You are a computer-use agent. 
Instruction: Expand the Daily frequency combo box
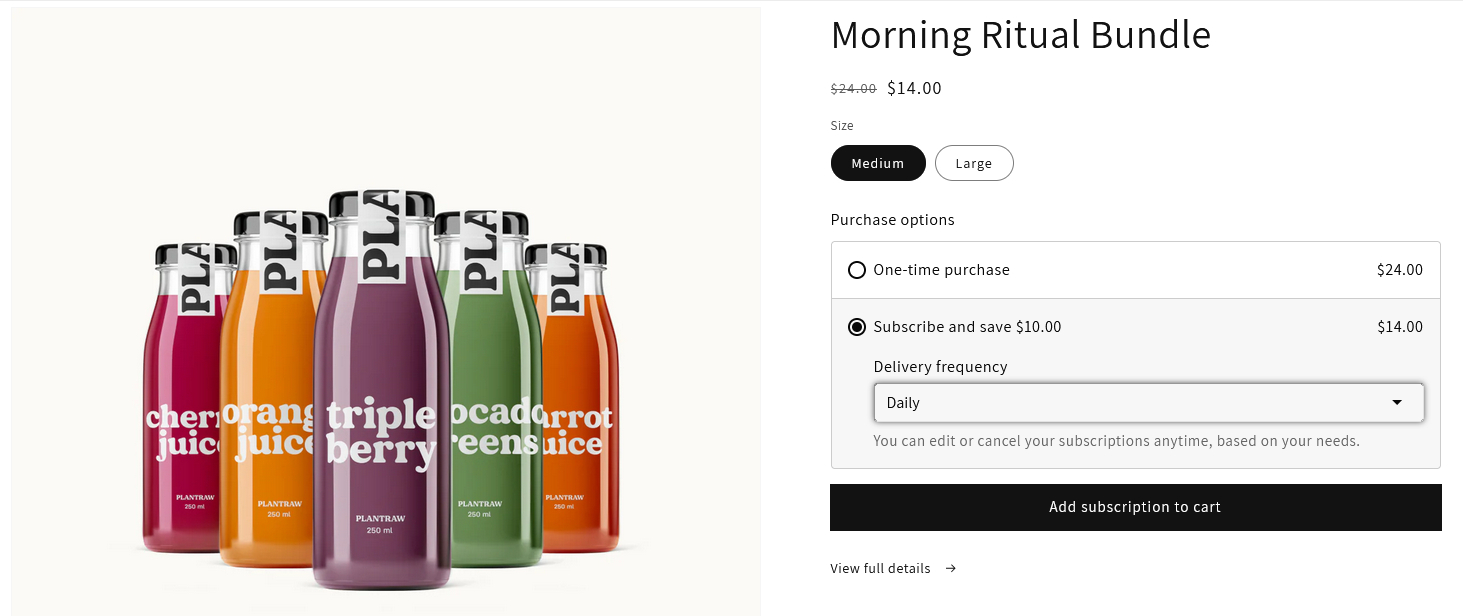[x=1149, y=402]
